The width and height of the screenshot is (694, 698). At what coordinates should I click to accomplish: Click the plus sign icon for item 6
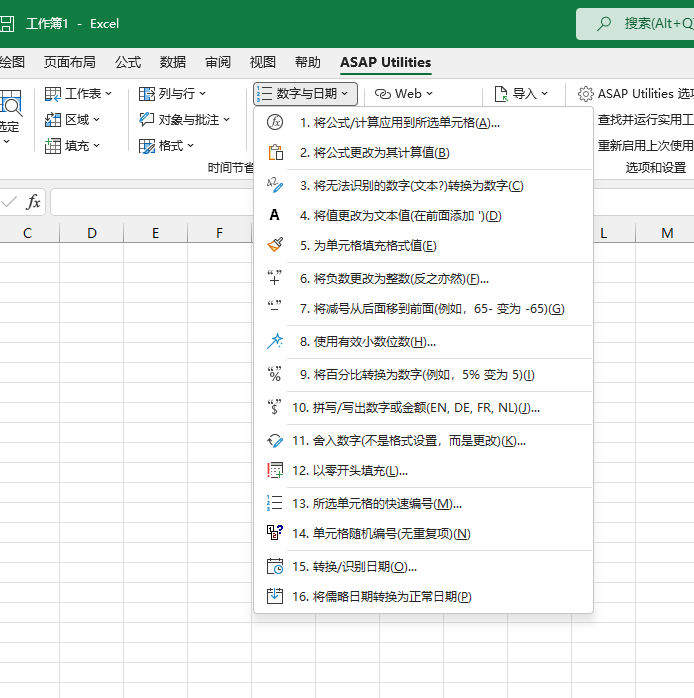(274, 278)
